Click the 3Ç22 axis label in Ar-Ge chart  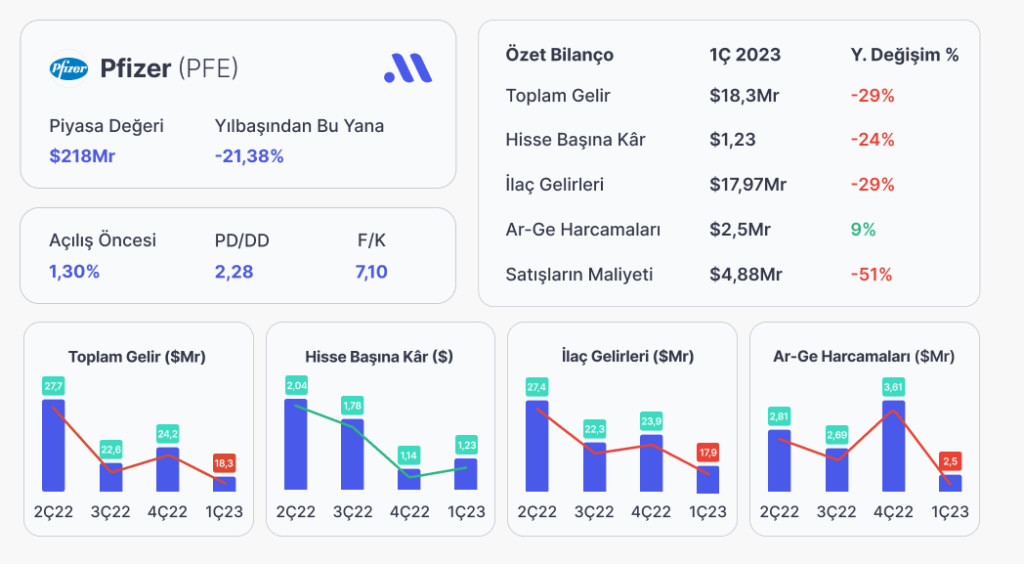click(837, 512)
